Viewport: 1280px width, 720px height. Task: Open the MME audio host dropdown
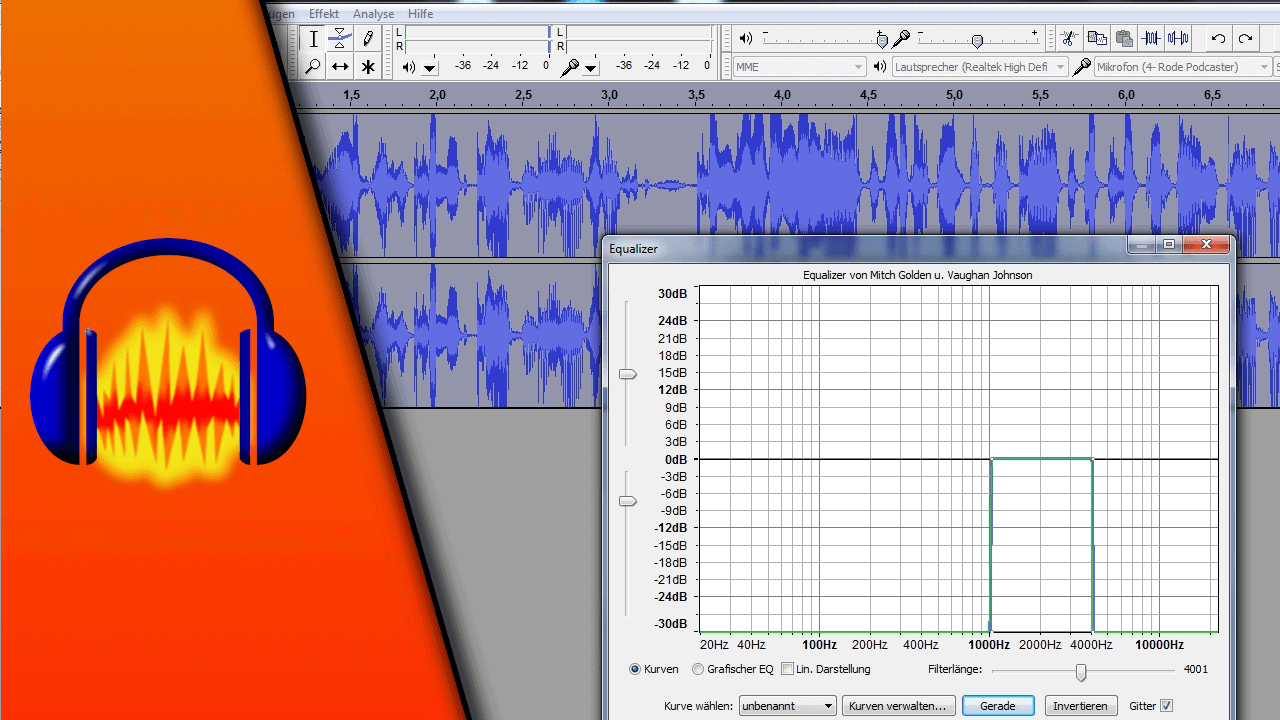(x=799, y=67)
